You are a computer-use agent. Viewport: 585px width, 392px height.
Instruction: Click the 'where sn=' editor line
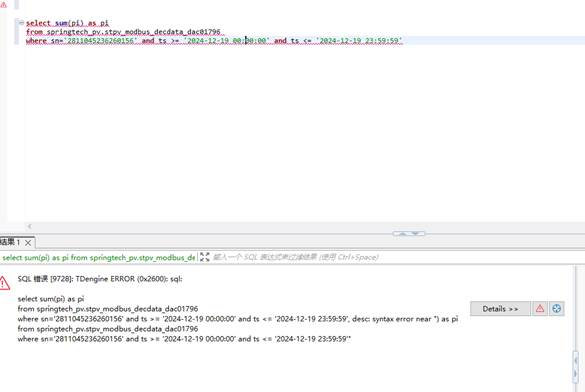(214, 40)
